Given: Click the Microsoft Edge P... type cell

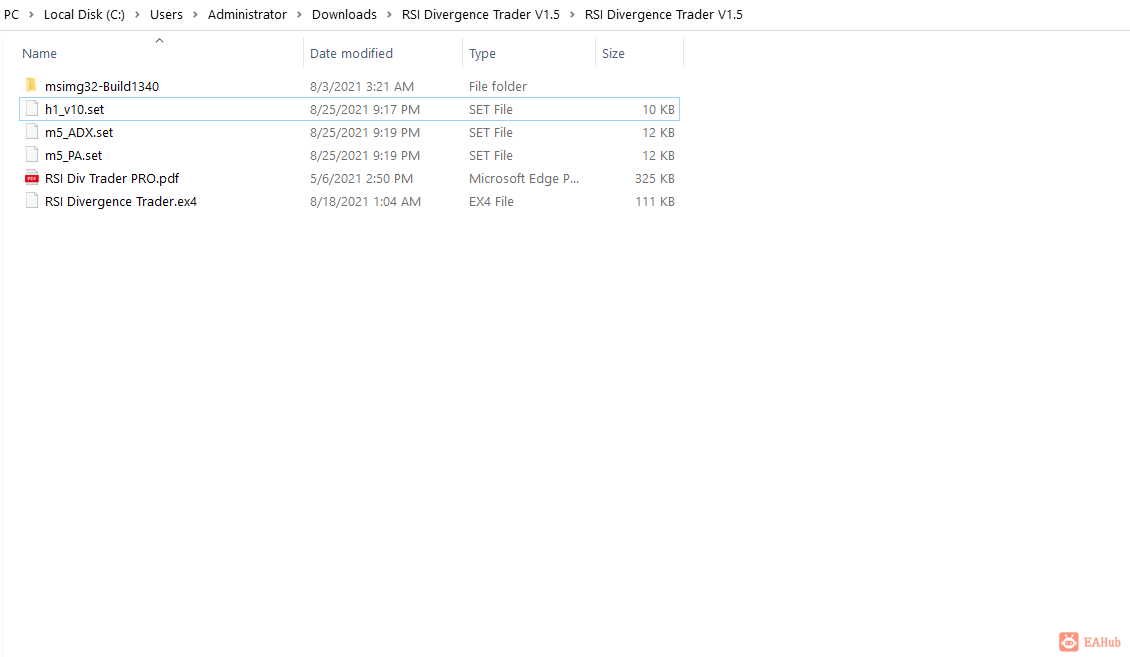Looking at the screenshot, I should 524,179.
